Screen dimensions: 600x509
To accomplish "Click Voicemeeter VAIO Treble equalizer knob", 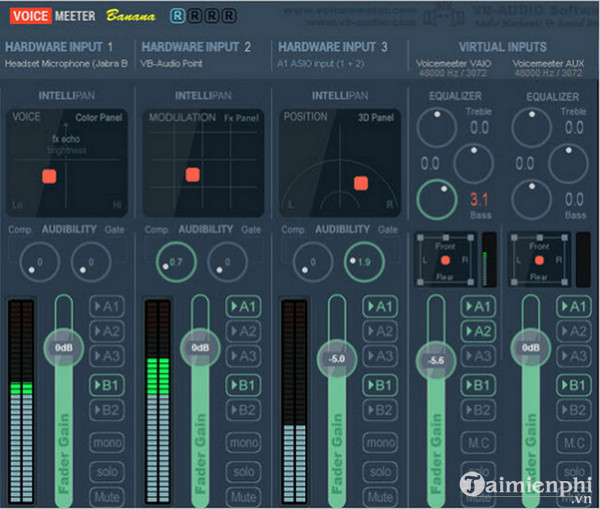I will [x=437, y=127].
